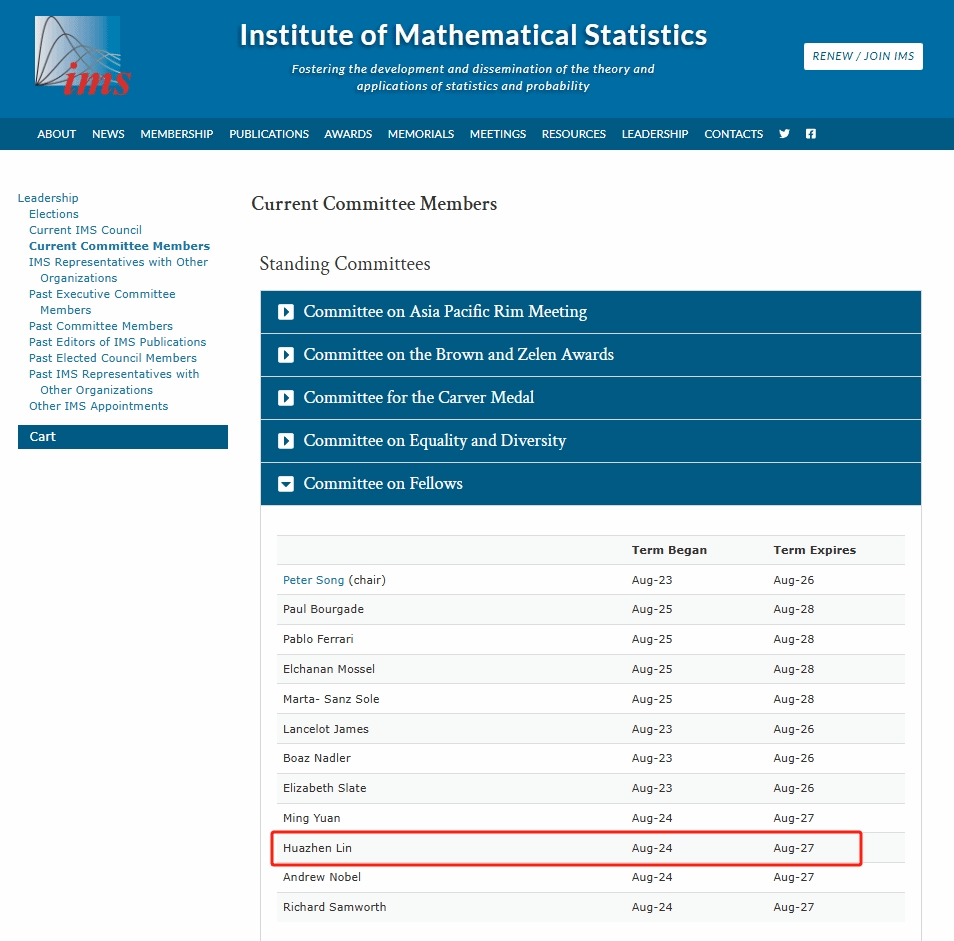Screen dimensions: 954x941
Task: Open Peter Song's profile link
Action: click(x=313, y=580)
